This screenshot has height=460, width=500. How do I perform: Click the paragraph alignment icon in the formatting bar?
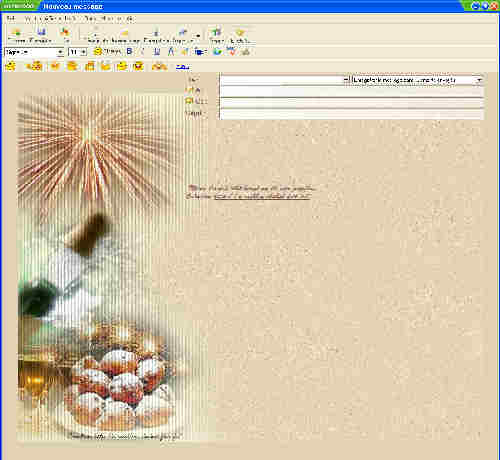coord(200,52)
